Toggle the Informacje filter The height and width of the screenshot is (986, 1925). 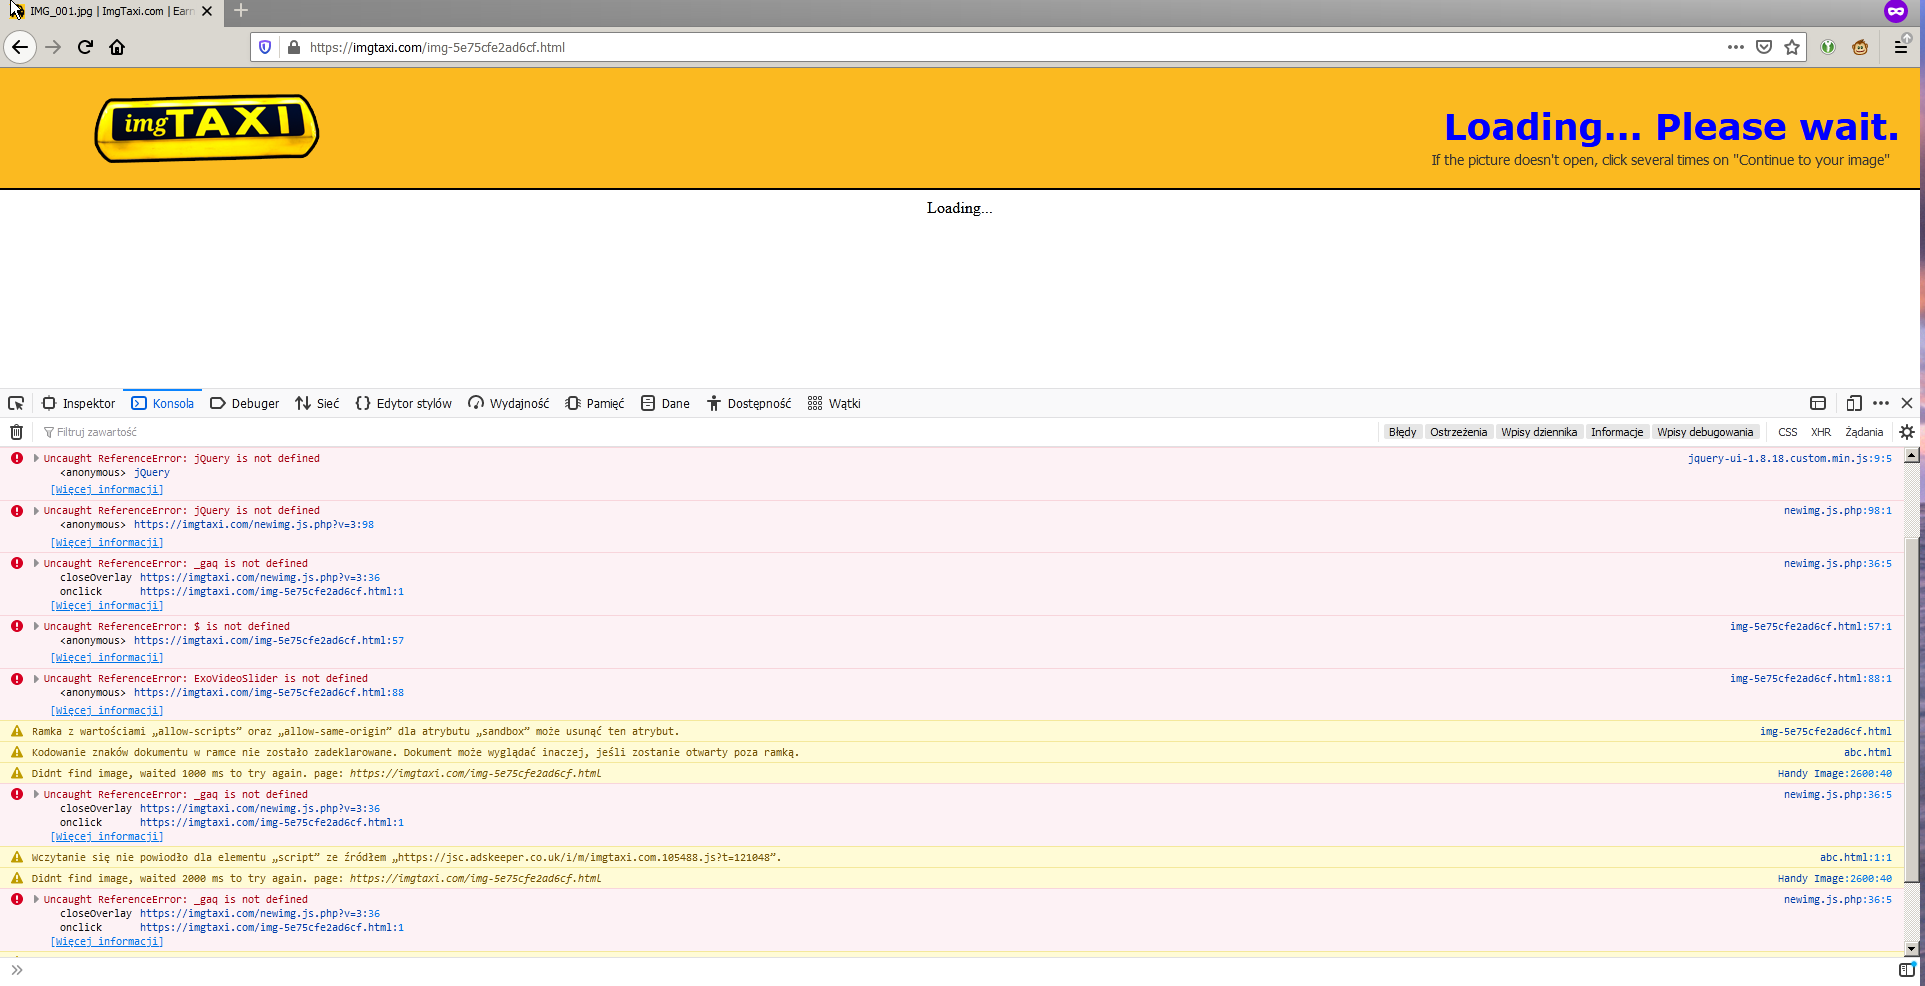coord(1617,432)
